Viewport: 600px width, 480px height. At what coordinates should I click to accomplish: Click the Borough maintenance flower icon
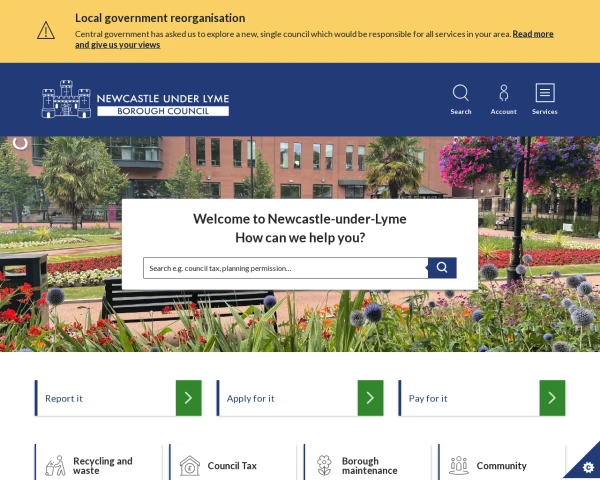(x=324, y=465)
